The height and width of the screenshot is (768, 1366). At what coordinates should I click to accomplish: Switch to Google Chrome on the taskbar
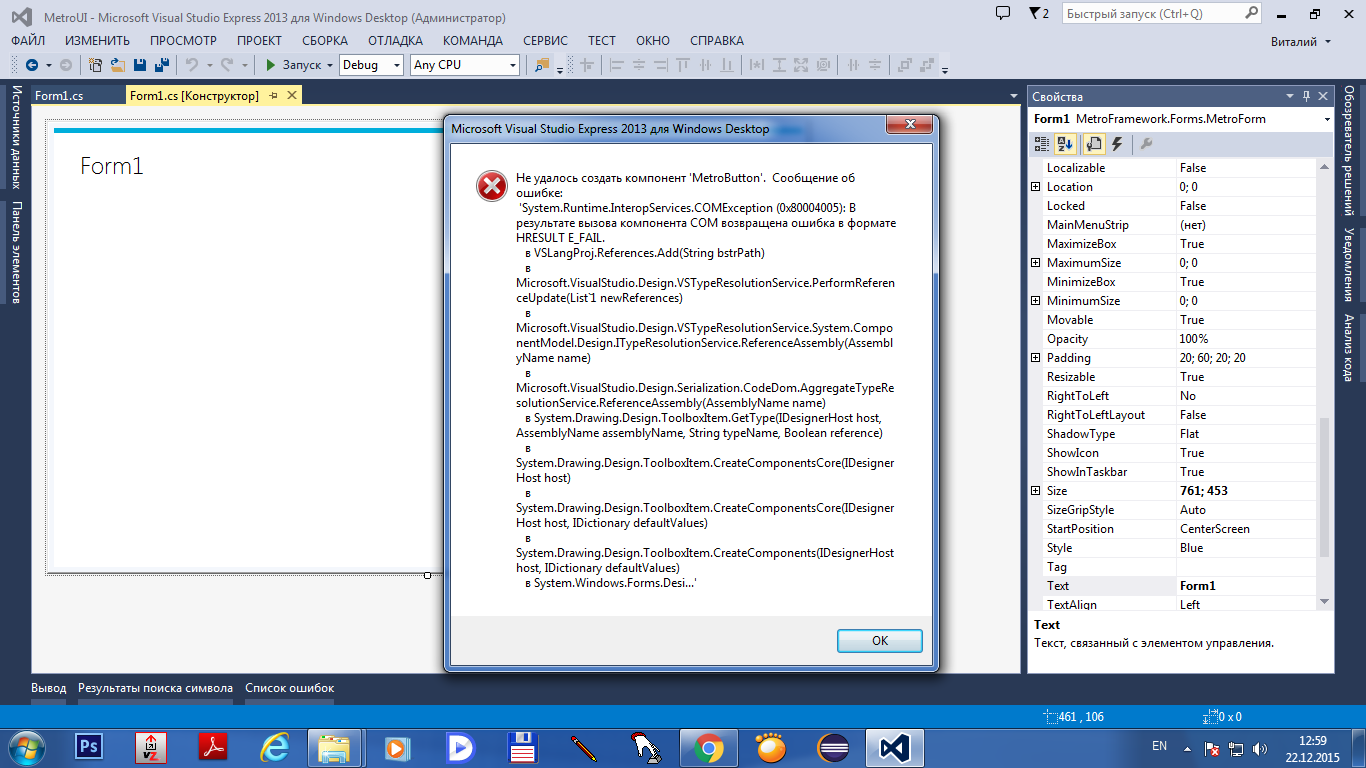709,747
